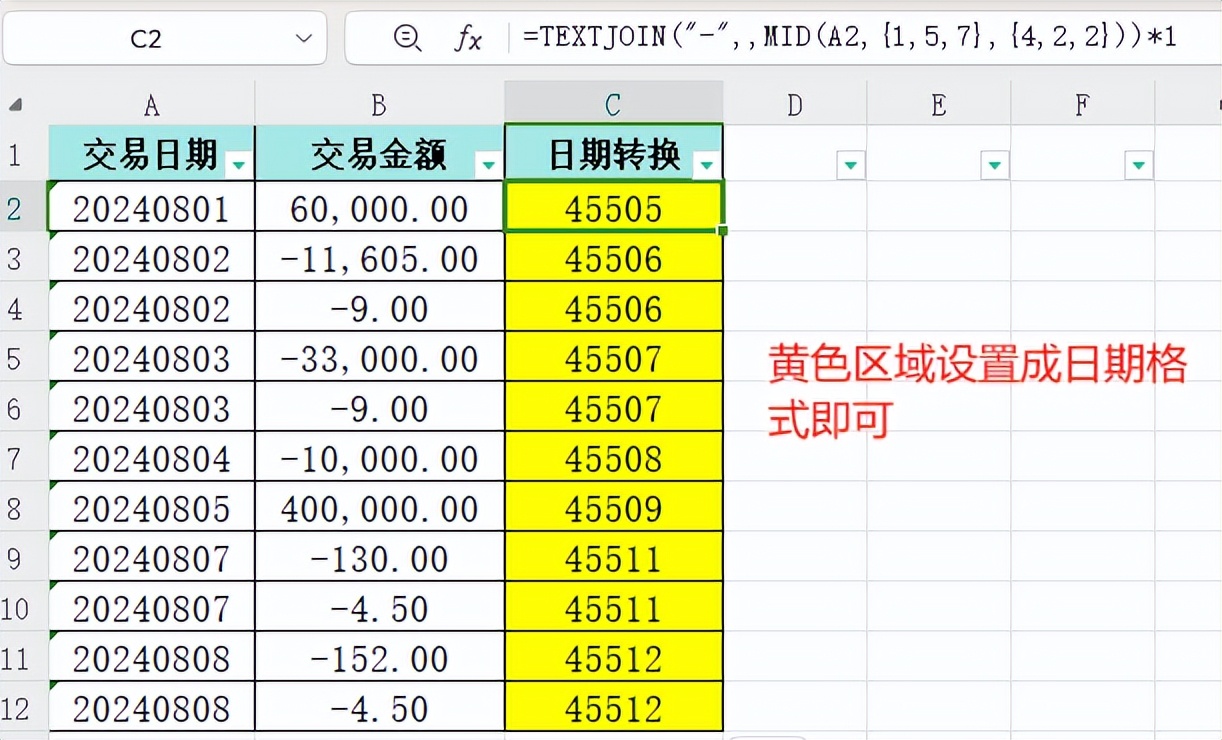Select row 12 header

[x=24, y=707]
